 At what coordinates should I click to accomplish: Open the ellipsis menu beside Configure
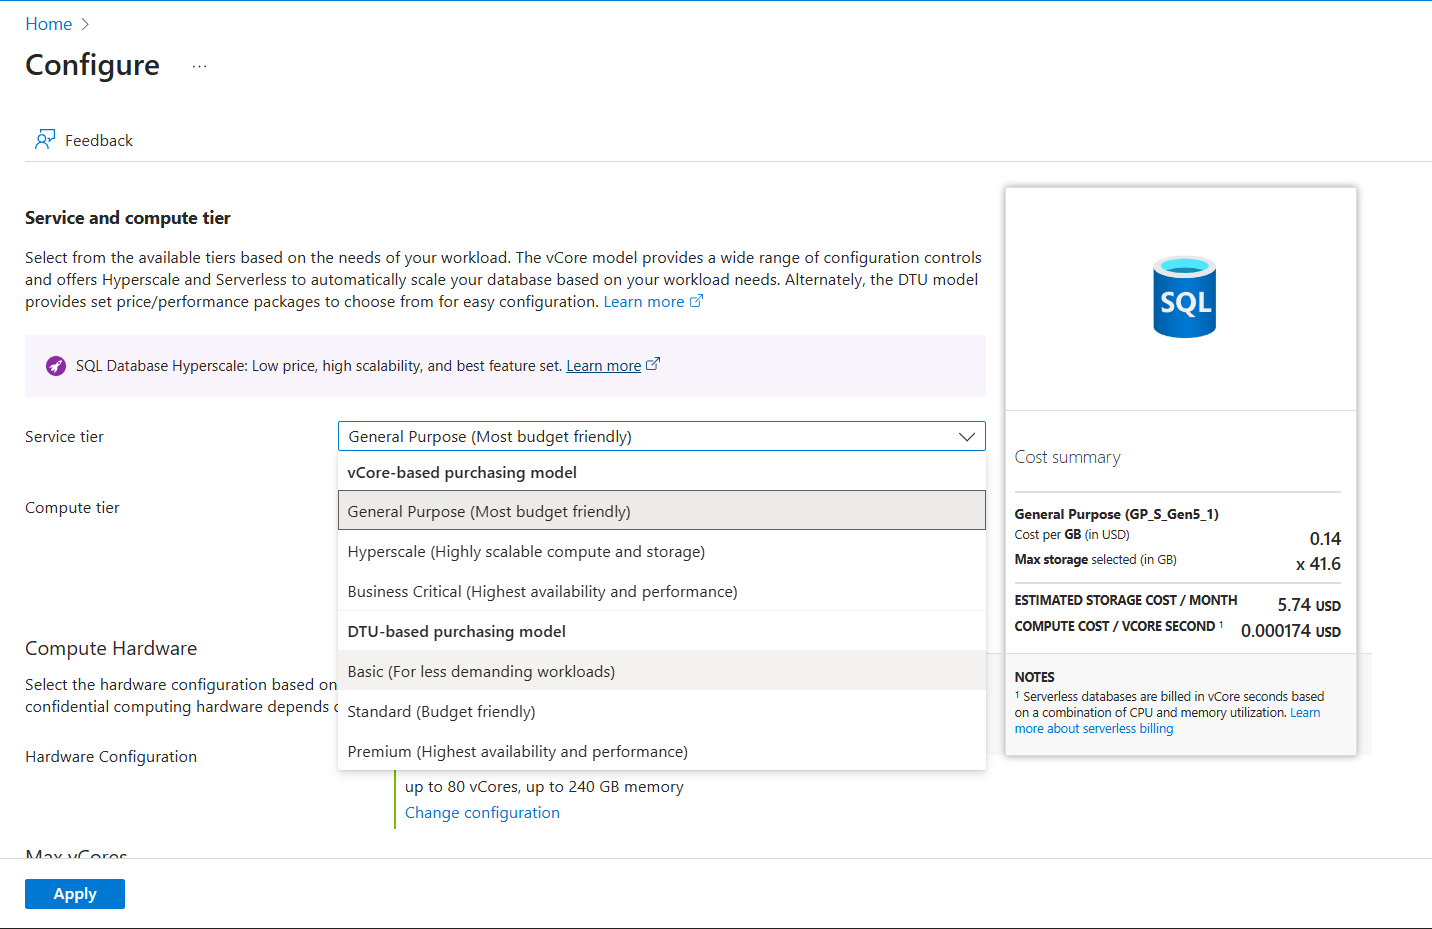pos(199,66)
